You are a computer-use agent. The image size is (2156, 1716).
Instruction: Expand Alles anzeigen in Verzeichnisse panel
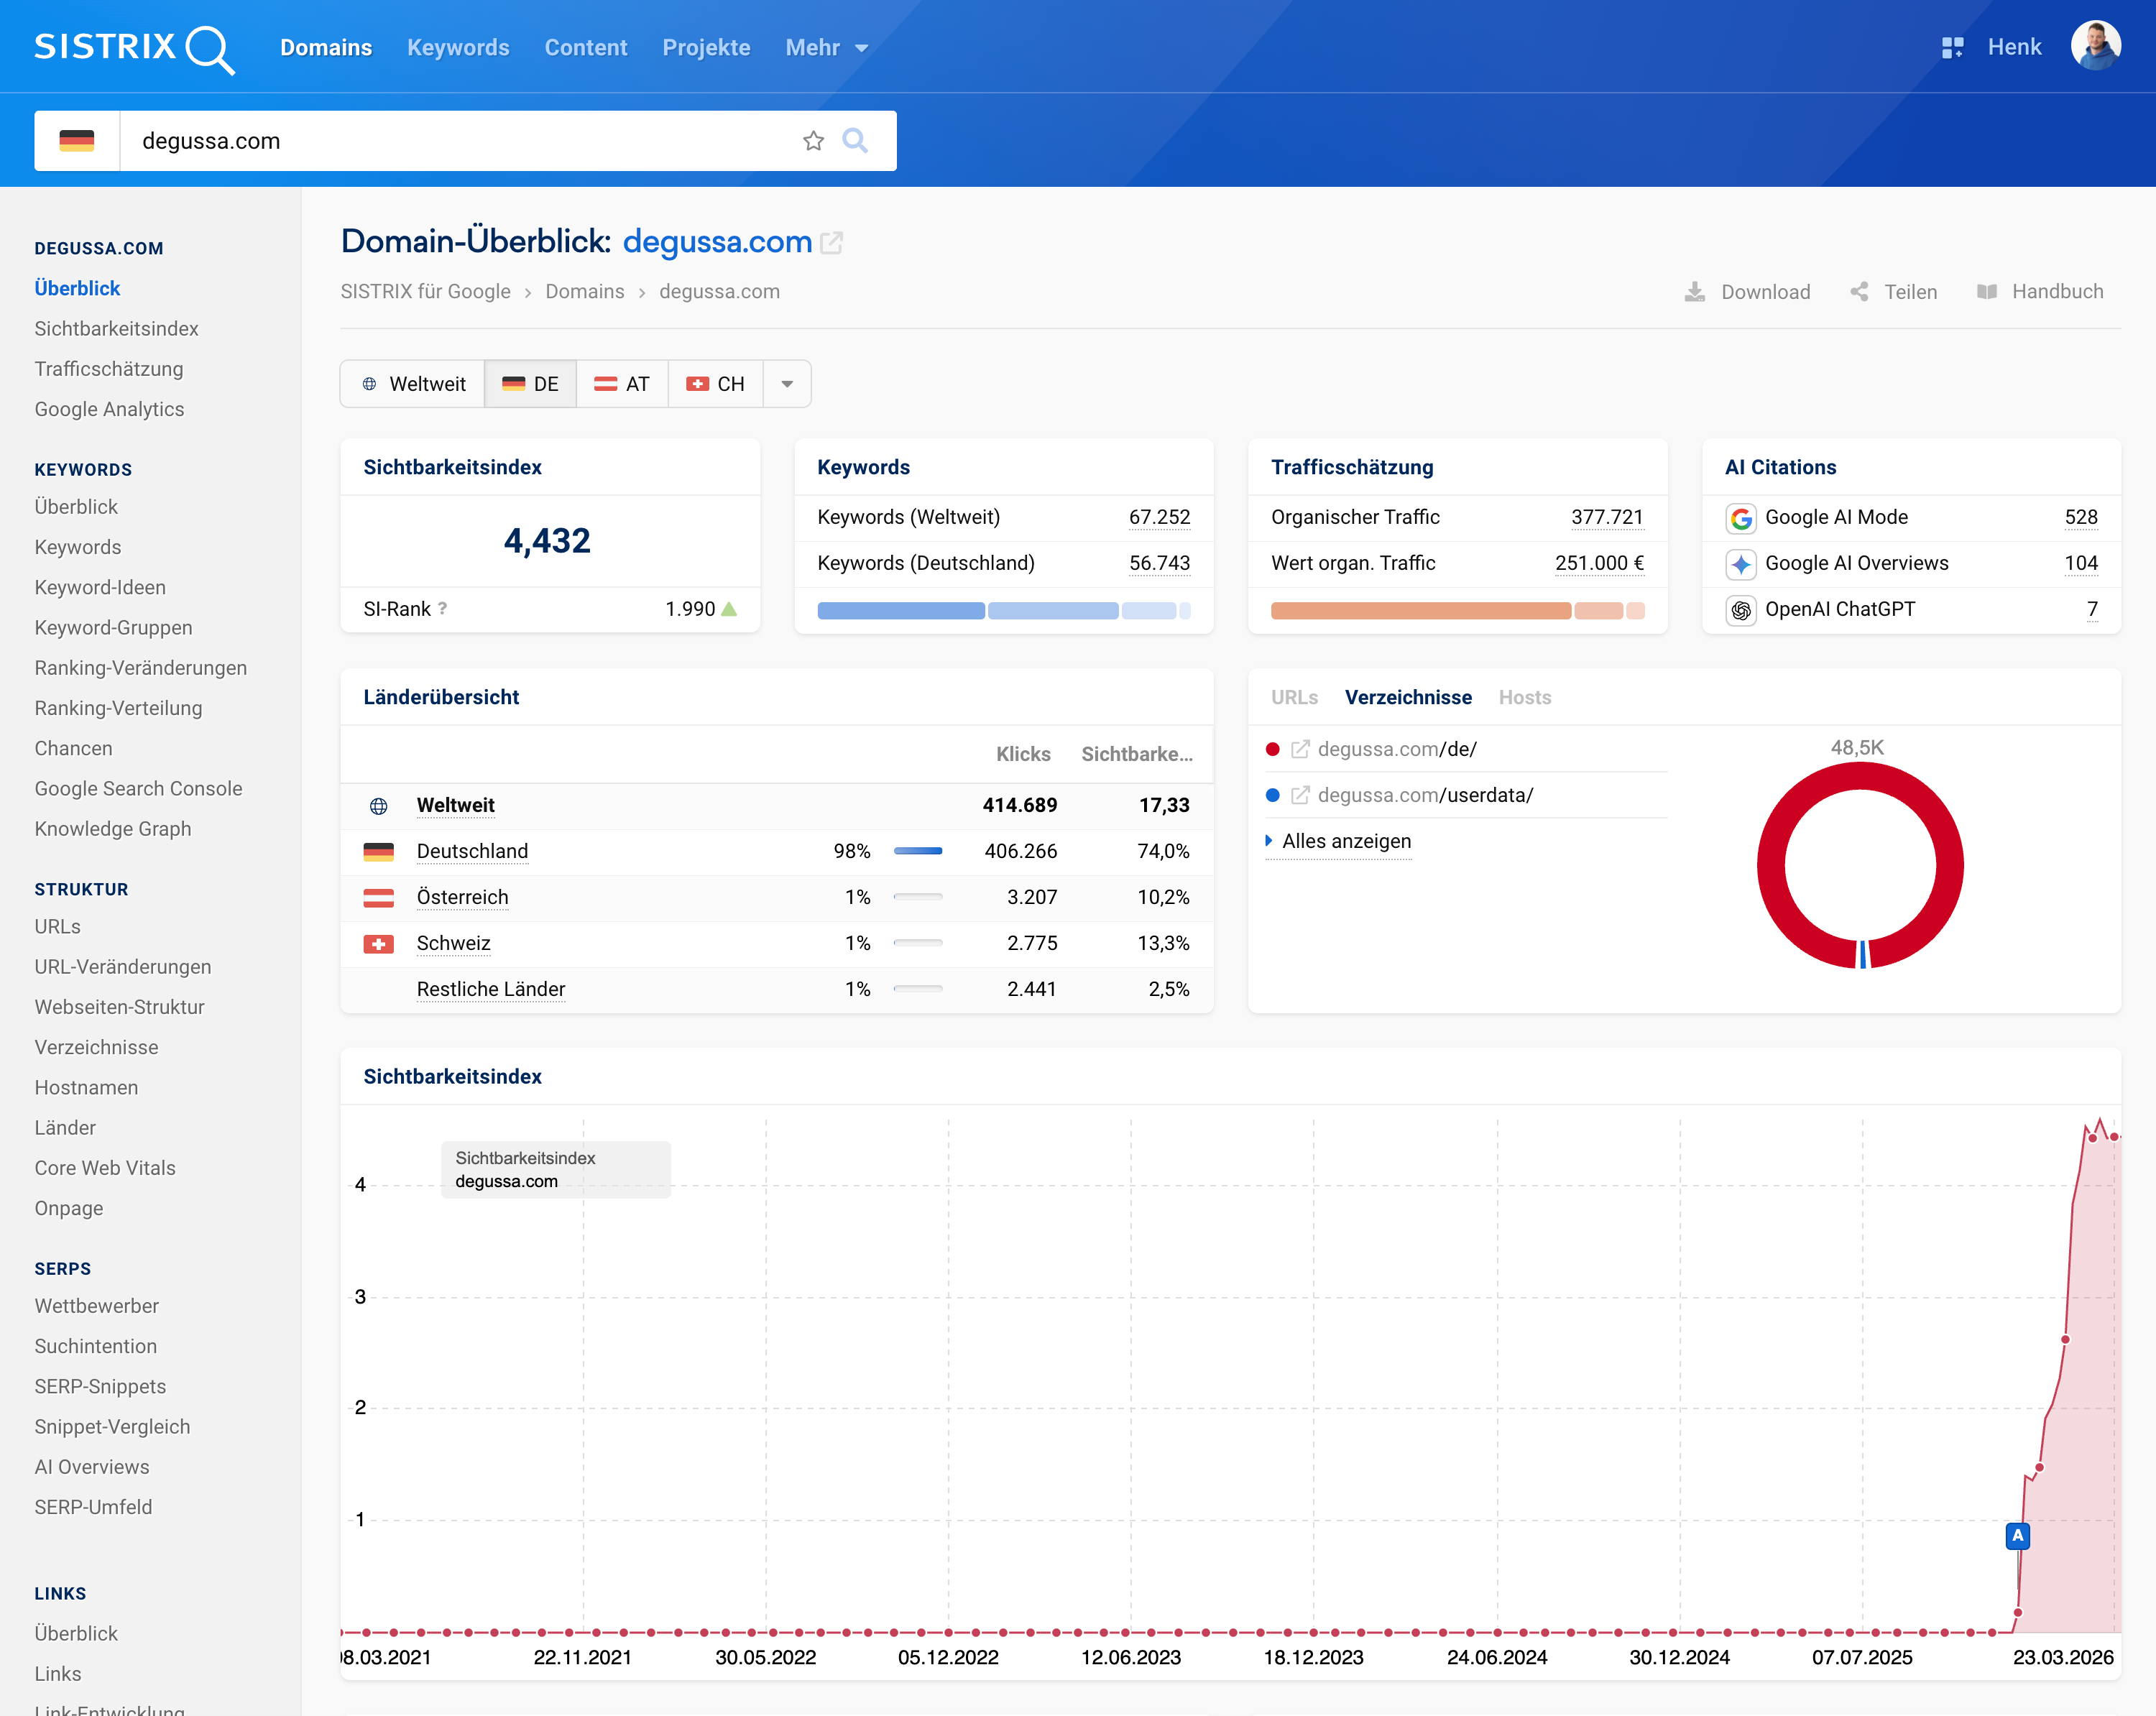[x=1345, y=841]
